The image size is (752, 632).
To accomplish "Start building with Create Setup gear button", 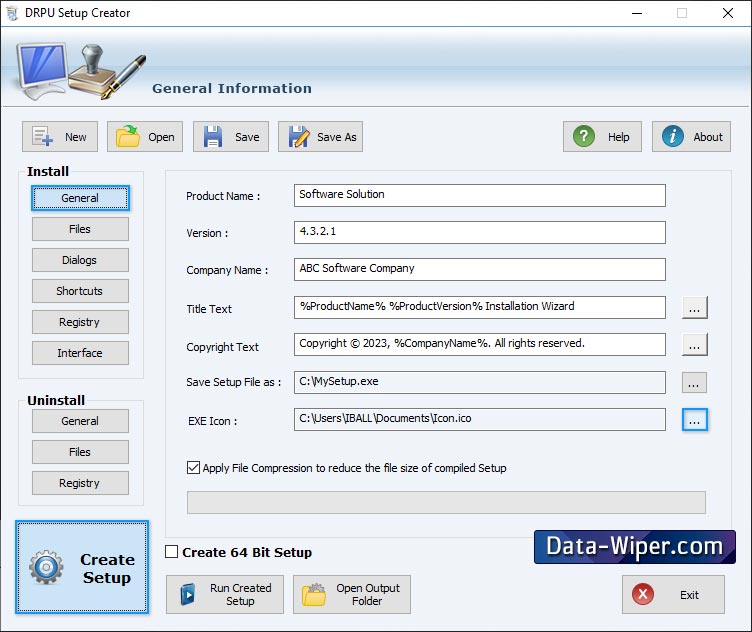I will (82, 567).
